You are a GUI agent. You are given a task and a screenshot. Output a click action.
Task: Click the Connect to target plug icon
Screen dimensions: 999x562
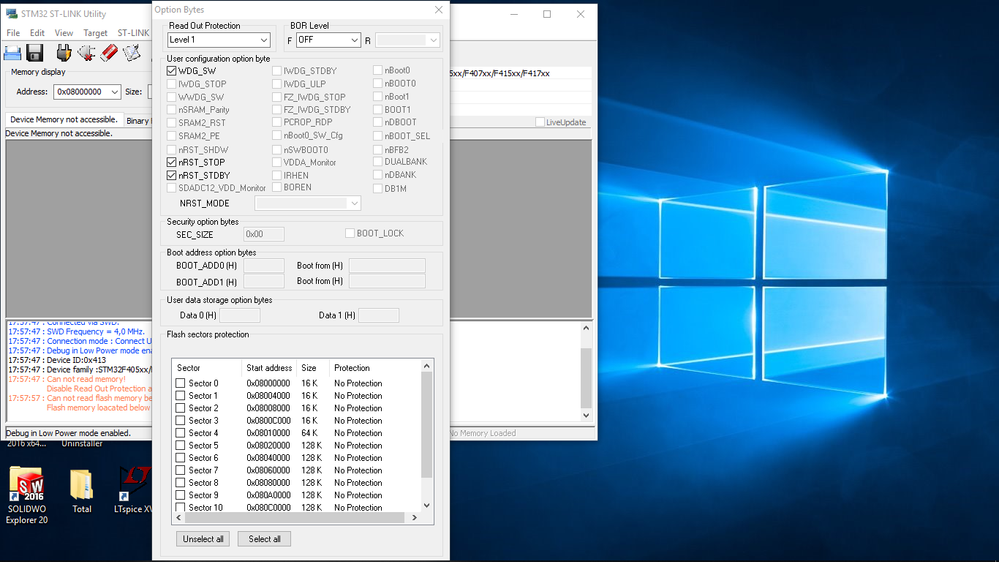point(64,52)
